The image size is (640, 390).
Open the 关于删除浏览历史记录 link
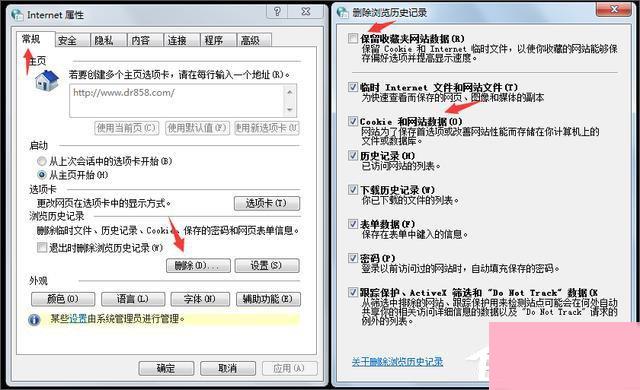coord(397,361)
